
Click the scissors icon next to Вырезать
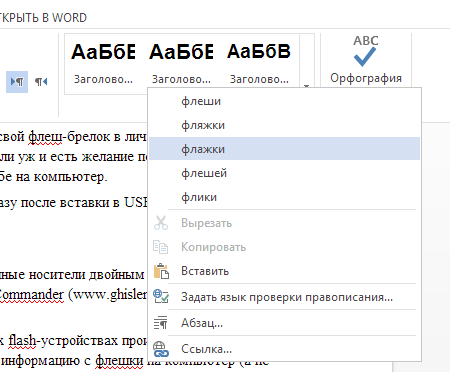point(161,223)
